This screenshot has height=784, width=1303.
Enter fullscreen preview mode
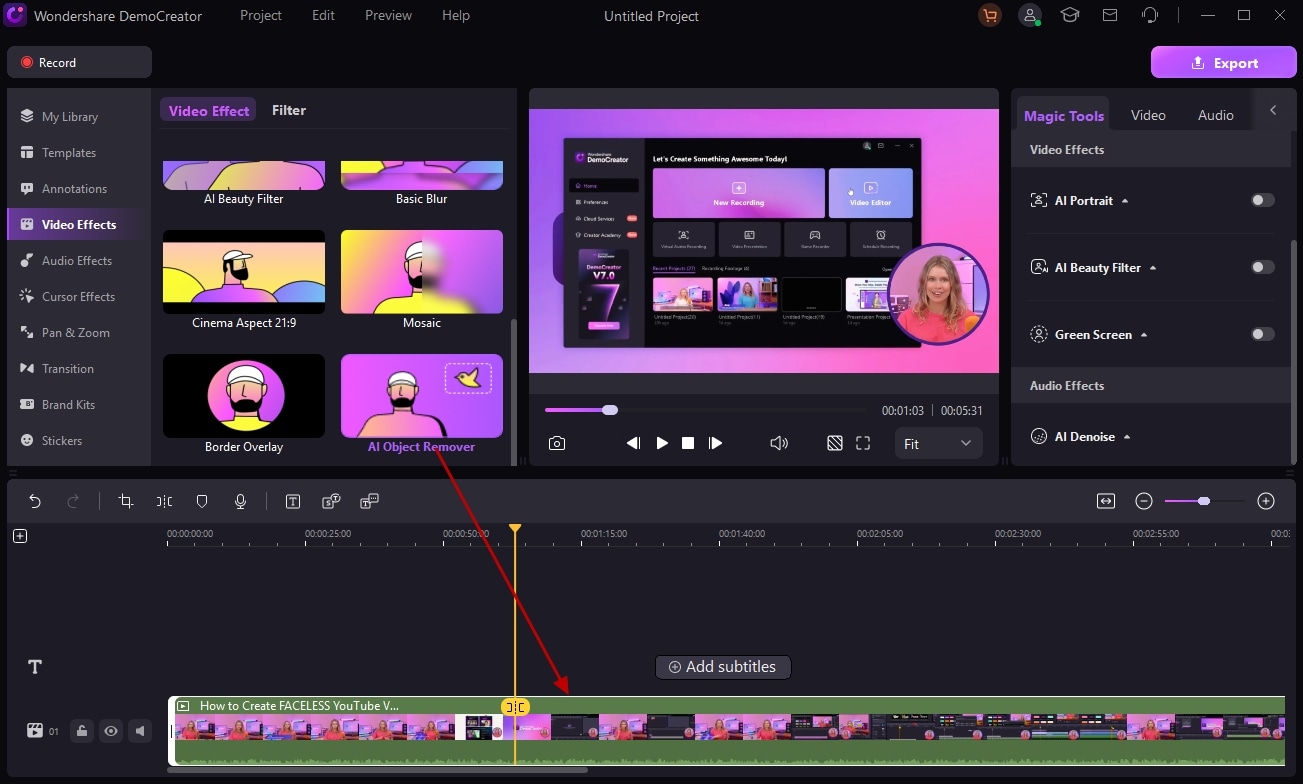(863, 443)
